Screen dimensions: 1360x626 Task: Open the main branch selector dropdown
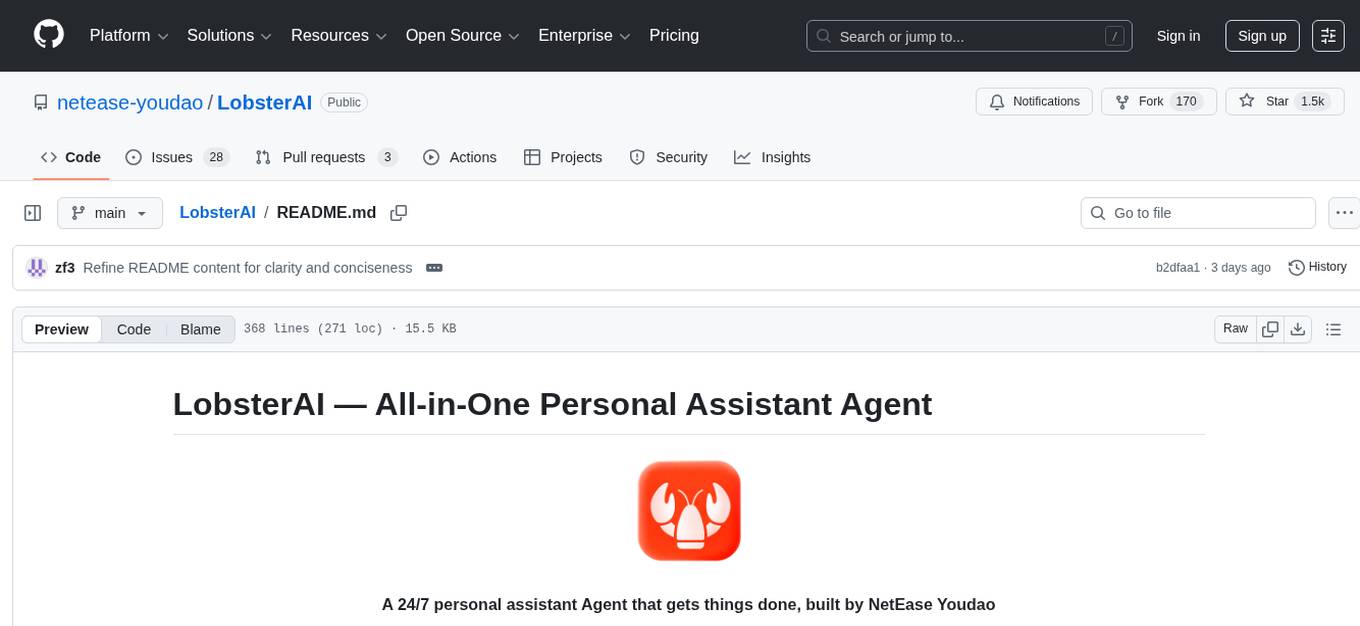click(x=109, y=213)
